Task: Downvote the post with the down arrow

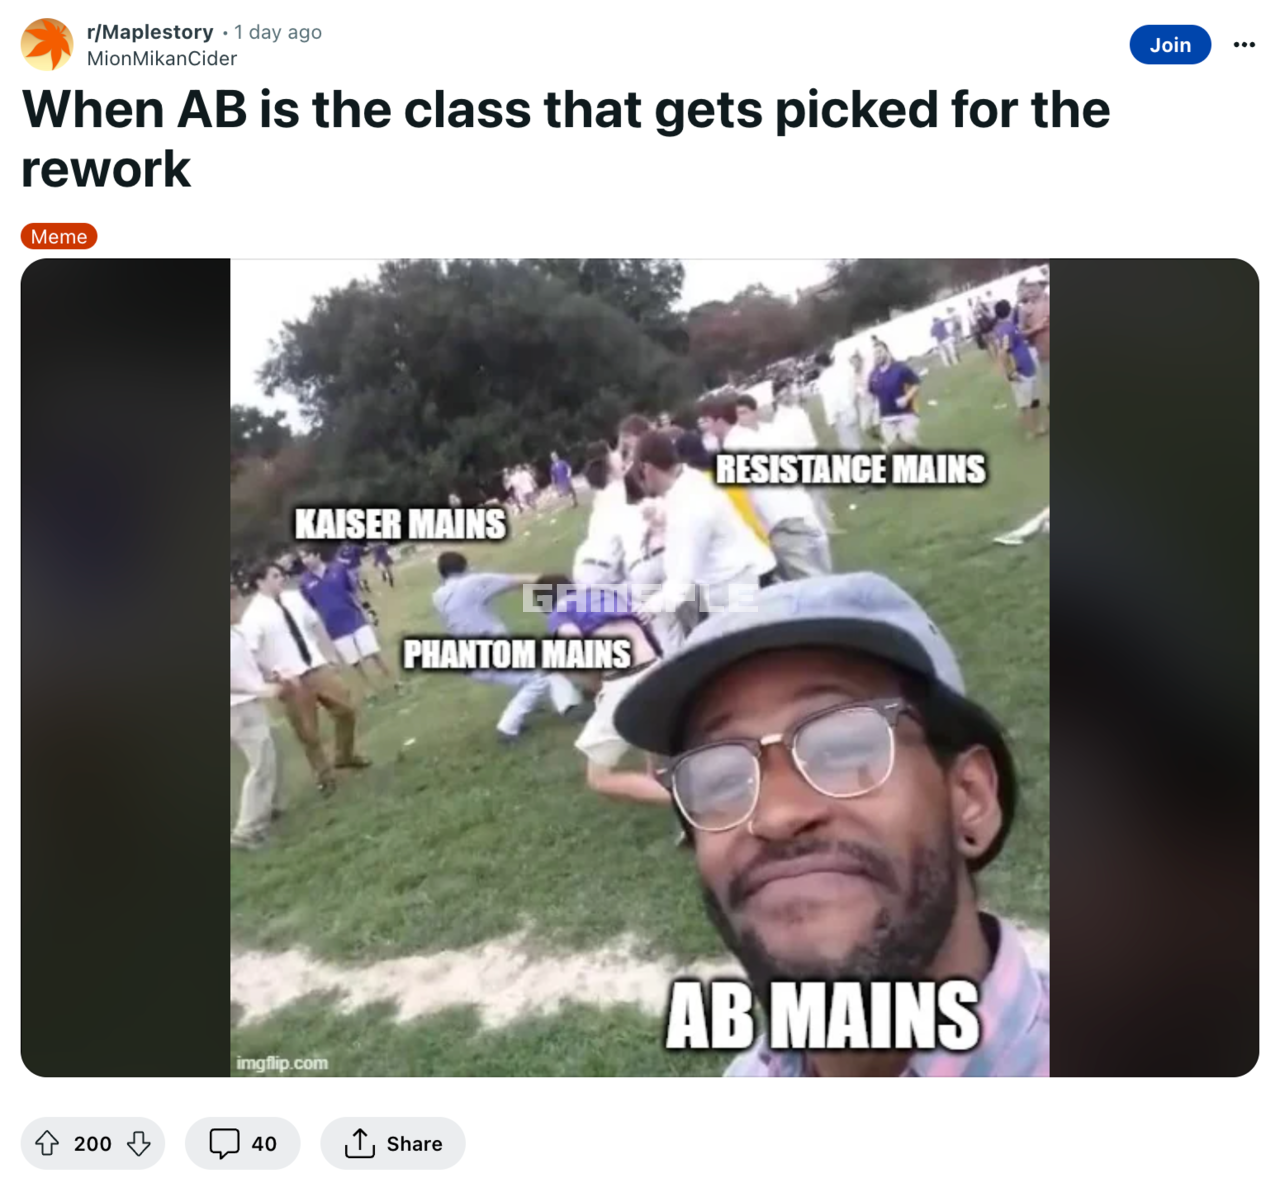Action: click(138, 1143)
